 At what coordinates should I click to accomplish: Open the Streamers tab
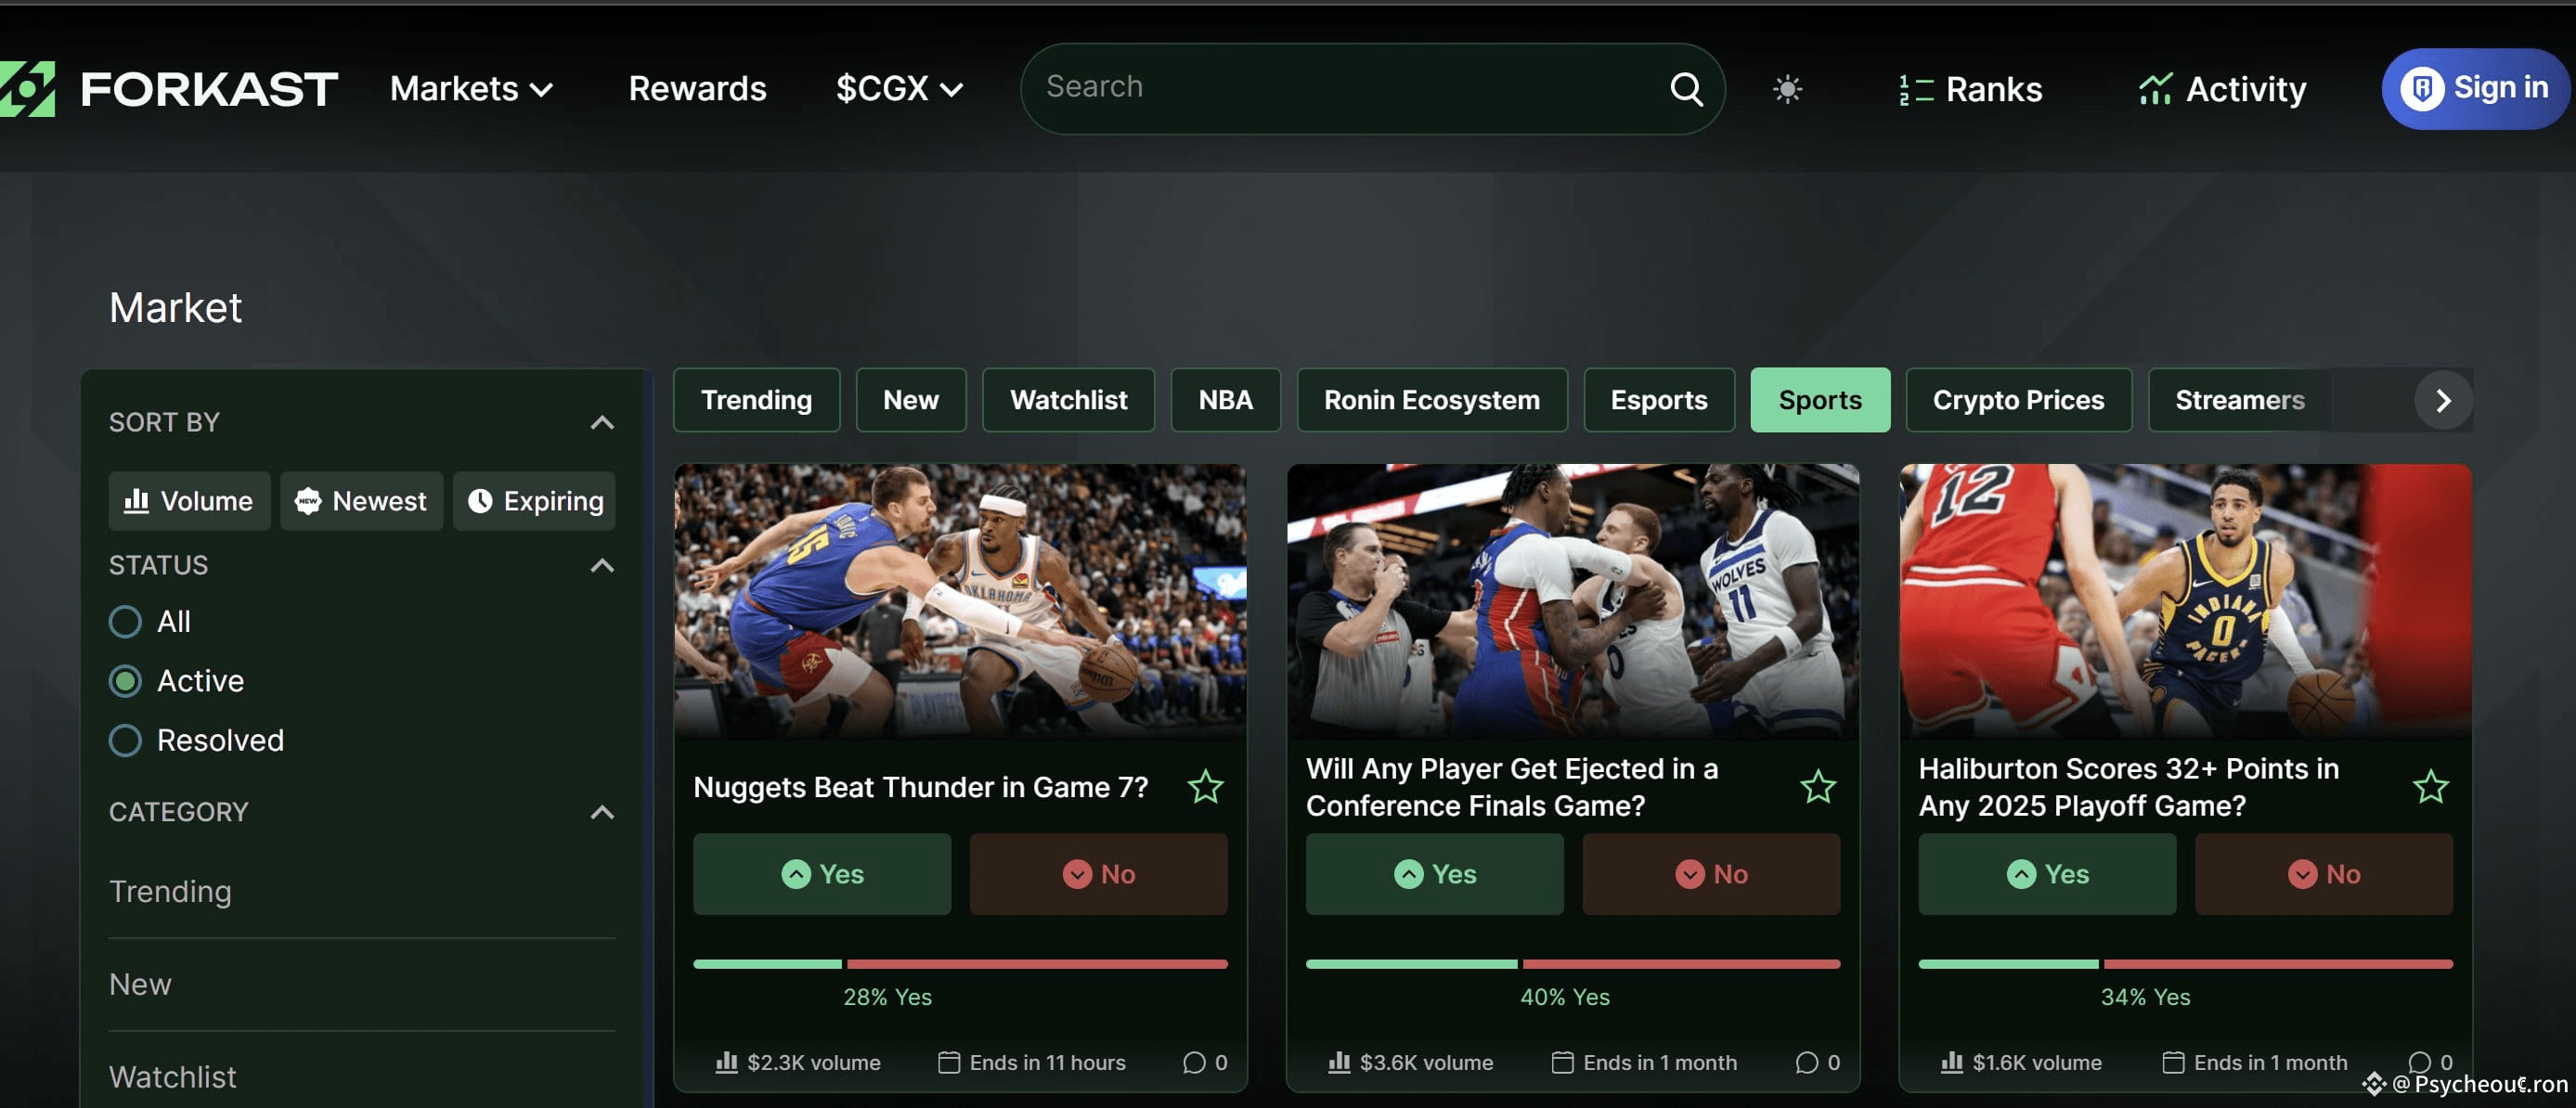[x=2240, y=400]
